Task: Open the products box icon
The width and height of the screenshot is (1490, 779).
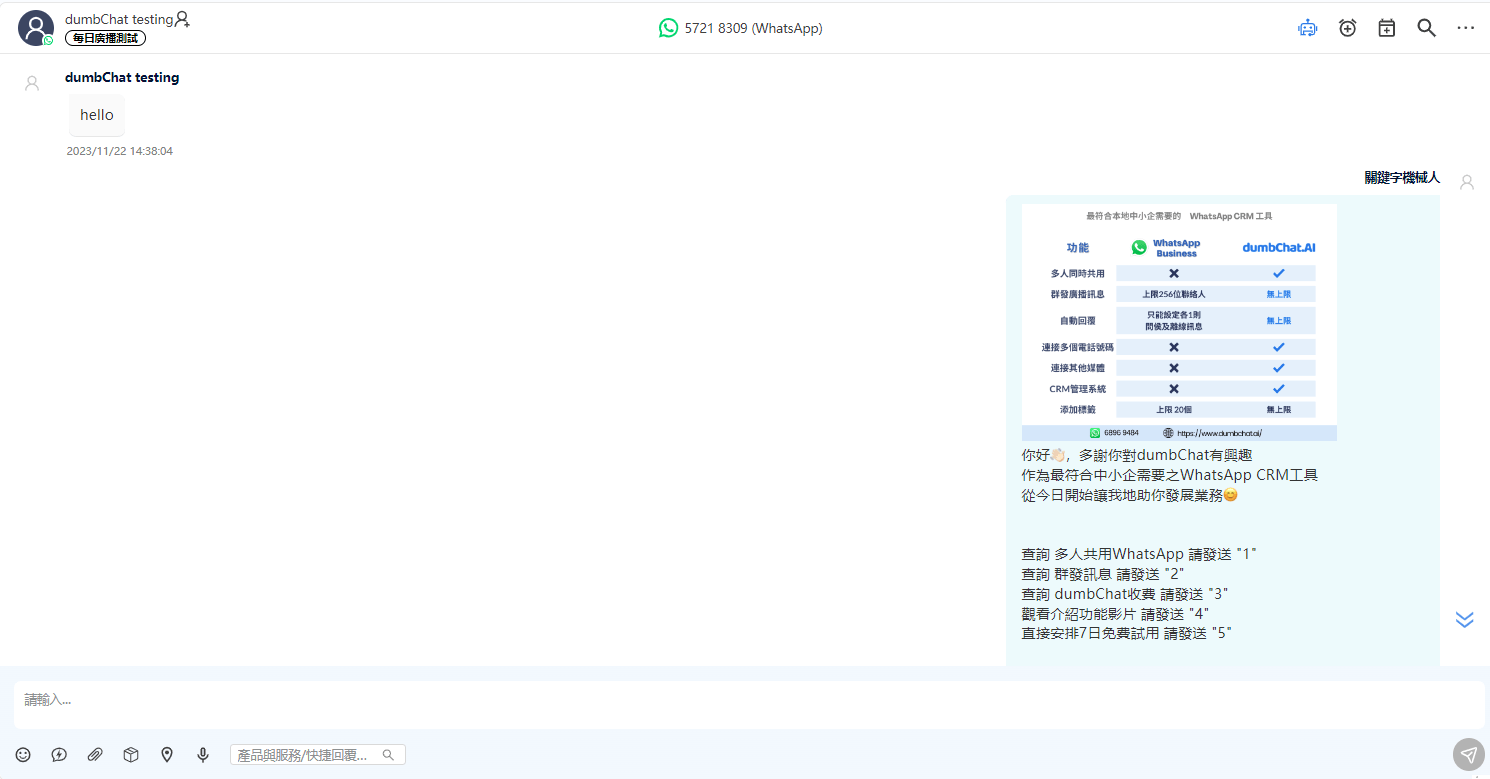Action: (131, 755)
